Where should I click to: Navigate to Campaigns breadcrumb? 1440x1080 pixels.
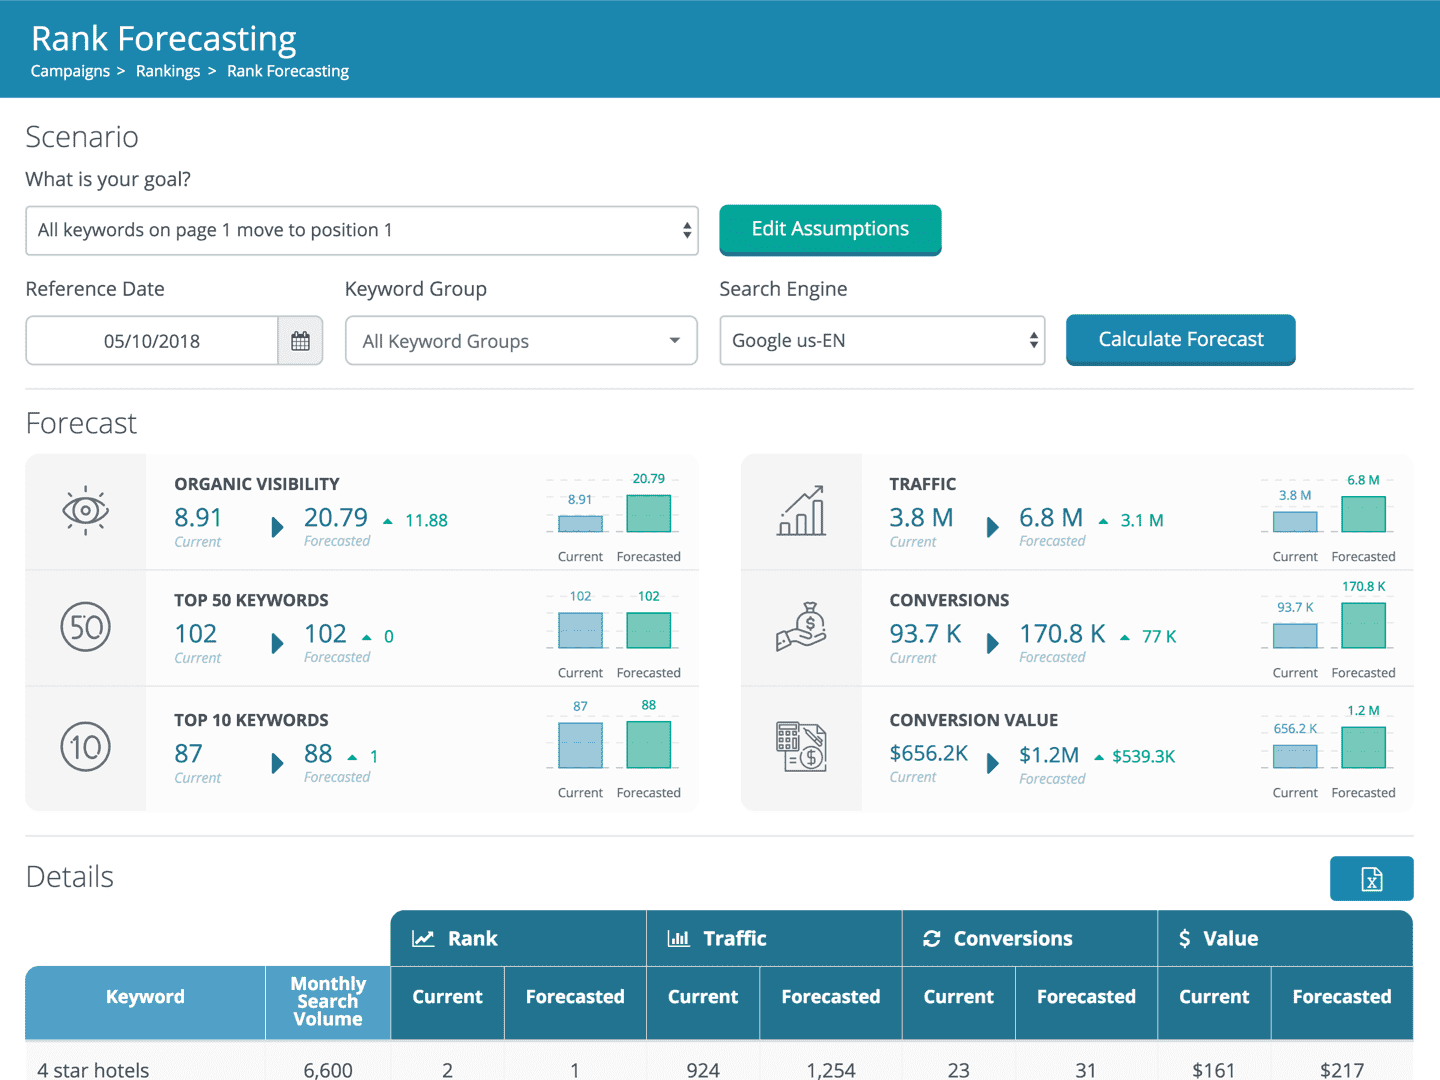point(70,71)
